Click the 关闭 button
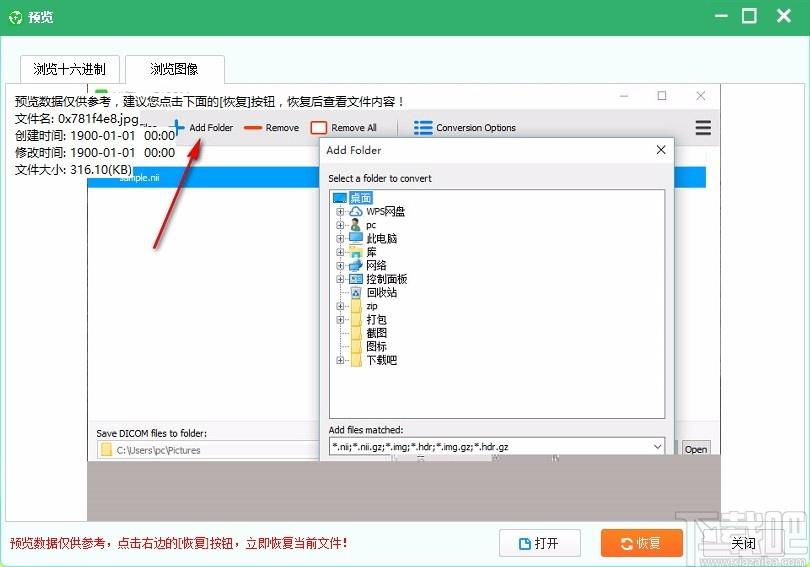 [x=744, y=543]
